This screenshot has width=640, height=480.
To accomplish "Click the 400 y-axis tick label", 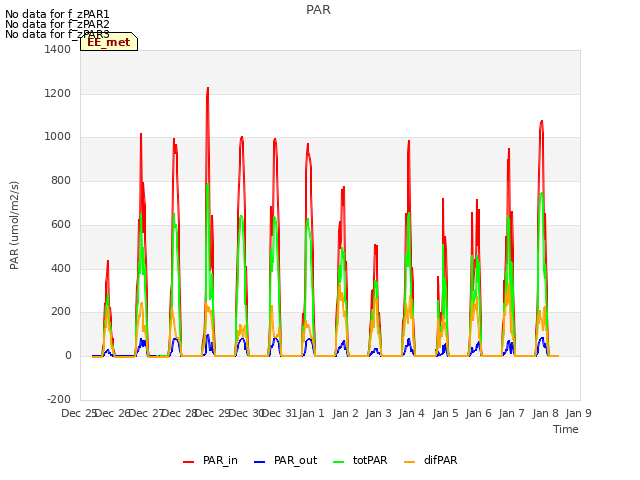I will (61, 269).
